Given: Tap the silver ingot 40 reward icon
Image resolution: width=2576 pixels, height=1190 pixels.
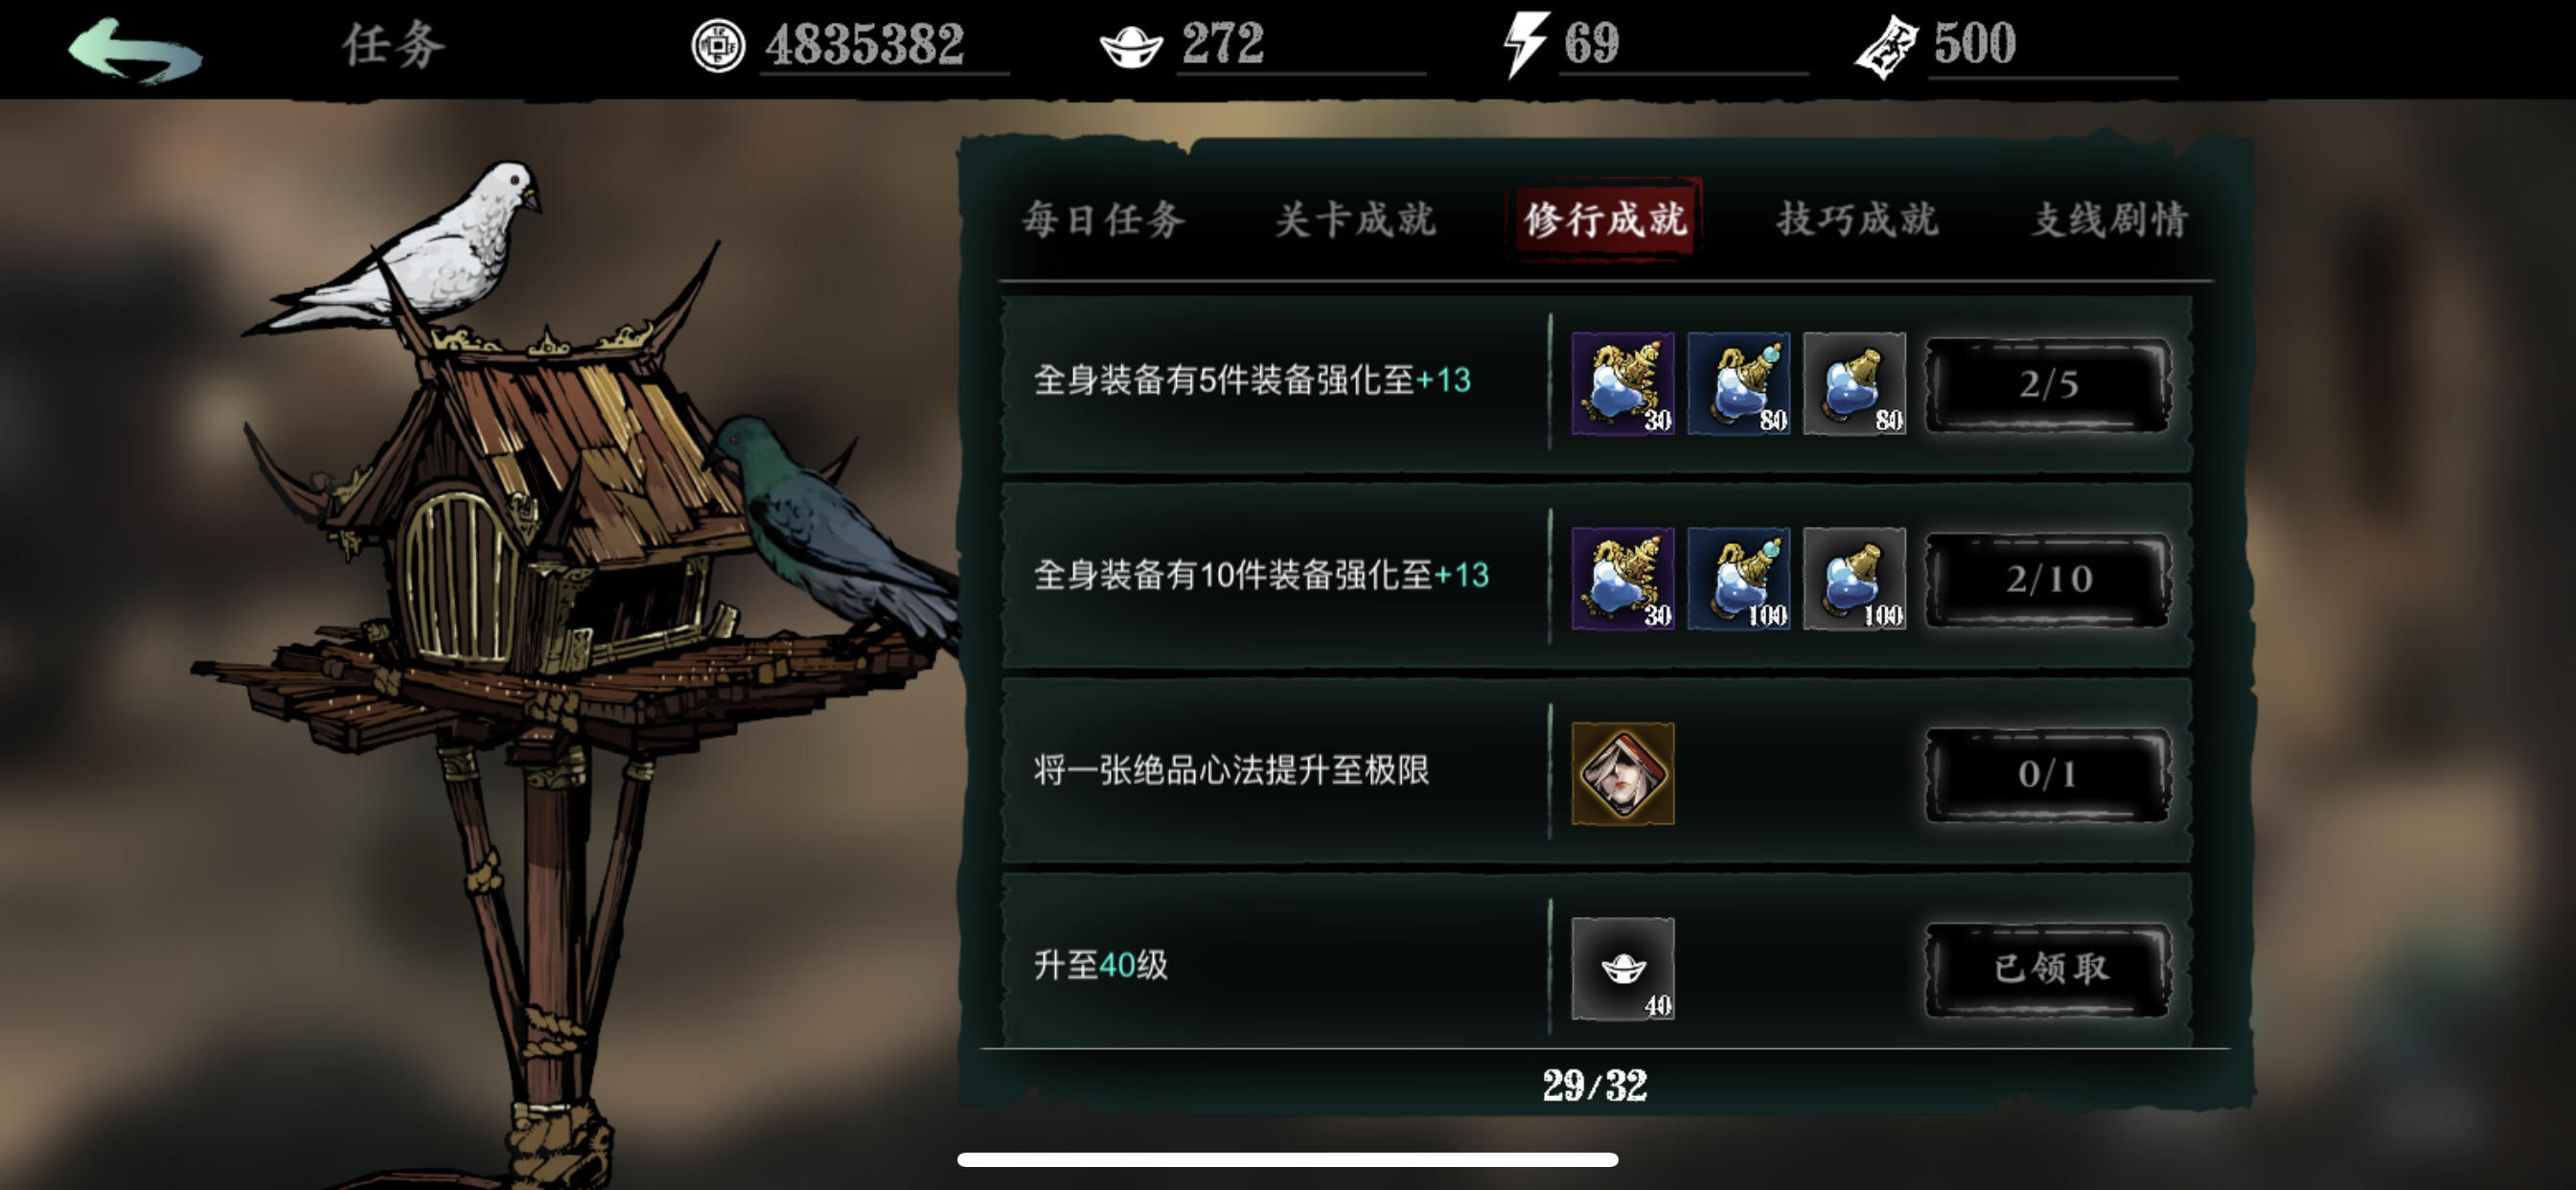Looking at the screenshot, I should [1622, 968].
